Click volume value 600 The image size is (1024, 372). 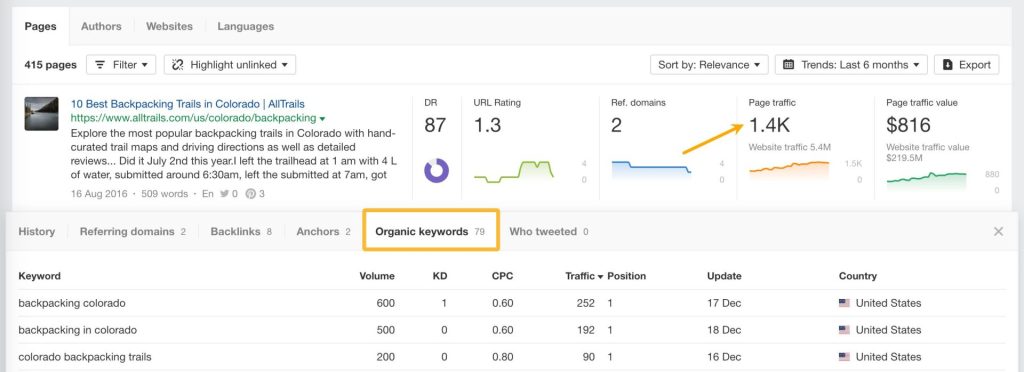[385, 303]
